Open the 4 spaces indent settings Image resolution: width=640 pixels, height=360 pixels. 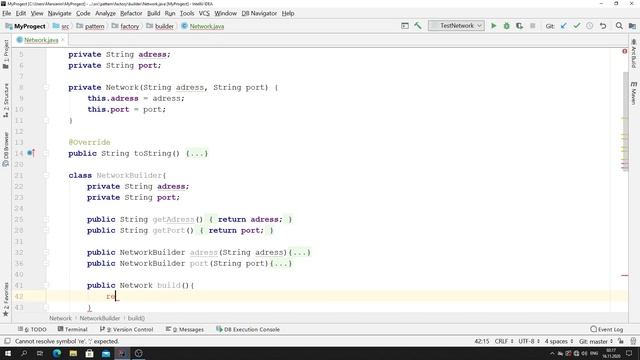point(559,341)
